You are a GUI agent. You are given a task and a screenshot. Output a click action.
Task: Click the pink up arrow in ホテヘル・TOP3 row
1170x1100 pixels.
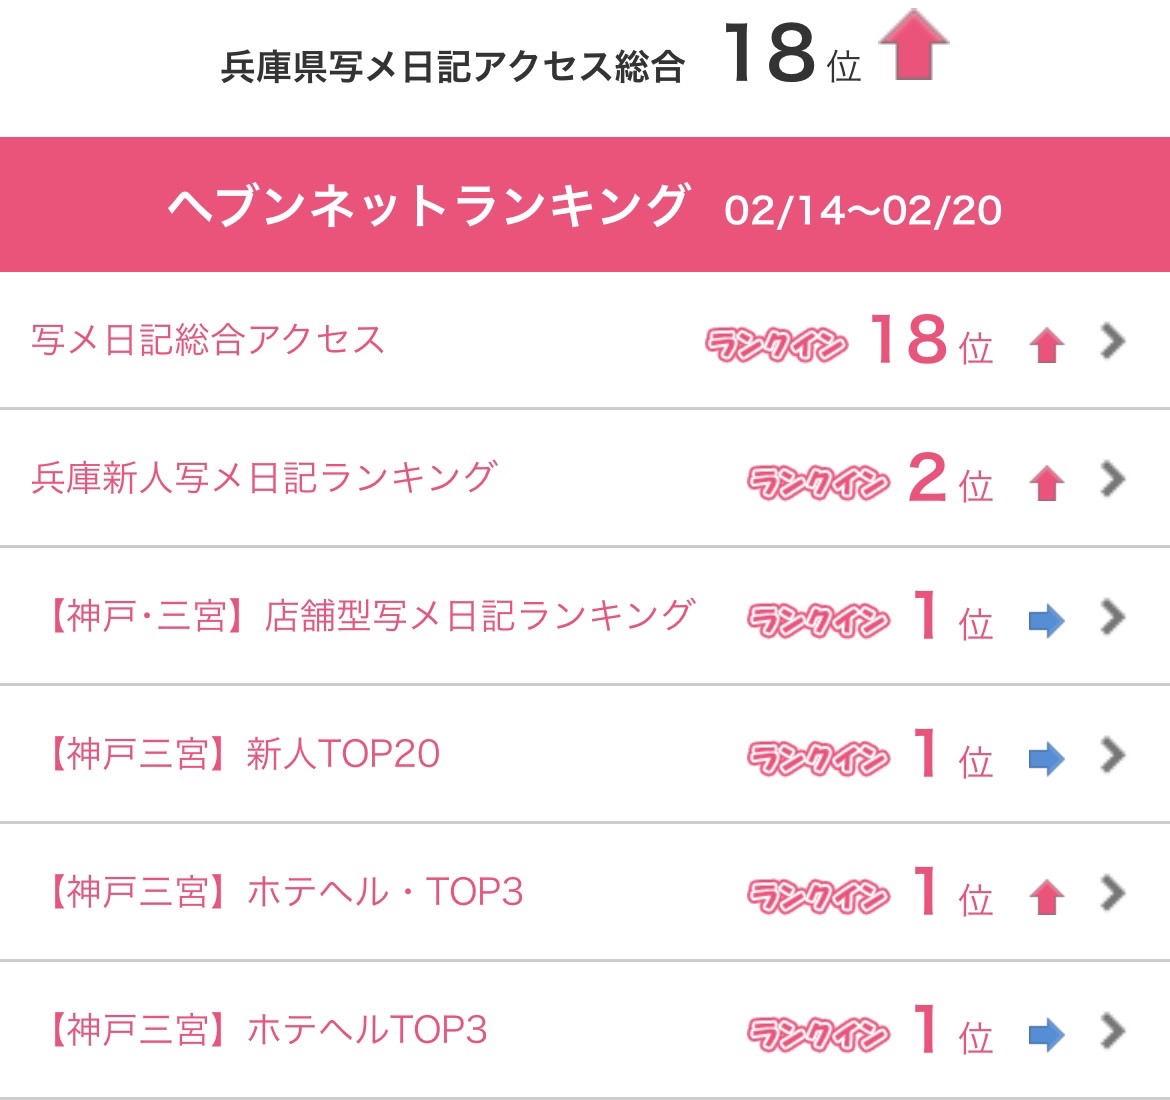click(1046, 897)
